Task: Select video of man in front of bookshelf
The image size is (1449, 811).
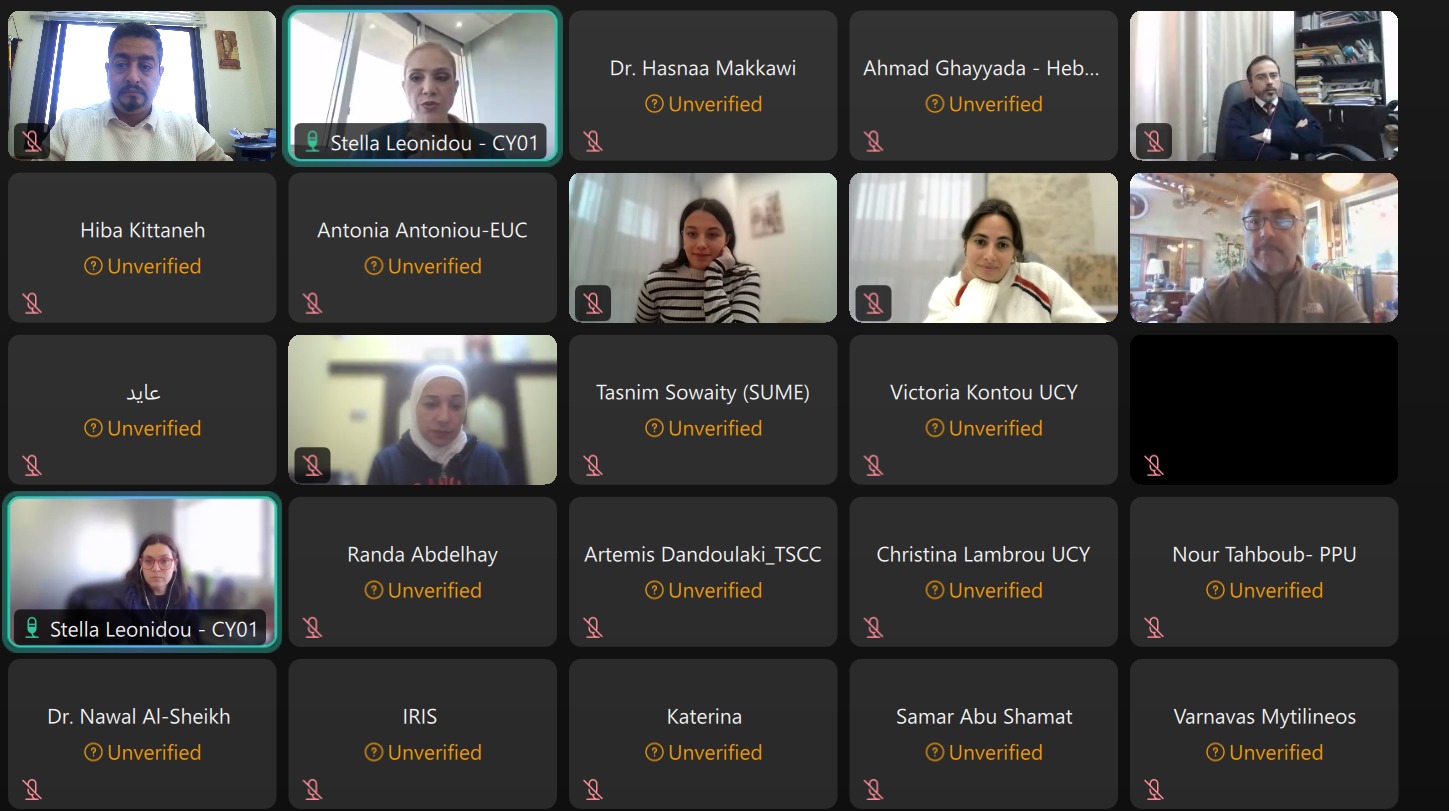Action: tap(1264, 86)
